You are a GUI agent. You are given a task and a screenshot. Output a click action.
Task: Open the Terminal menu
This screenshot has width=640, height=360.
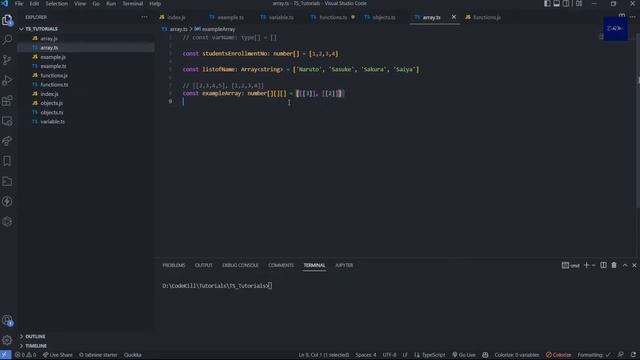point(133,4)
